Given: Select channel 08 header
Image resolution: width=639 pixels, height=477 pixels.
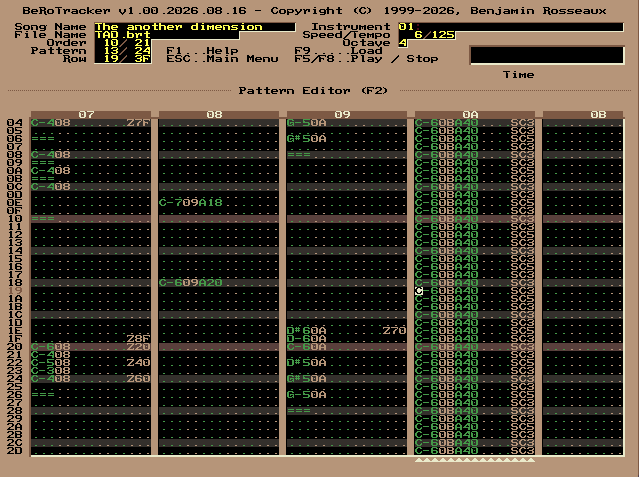Looking at the screenshot, I should coord(219,115).
